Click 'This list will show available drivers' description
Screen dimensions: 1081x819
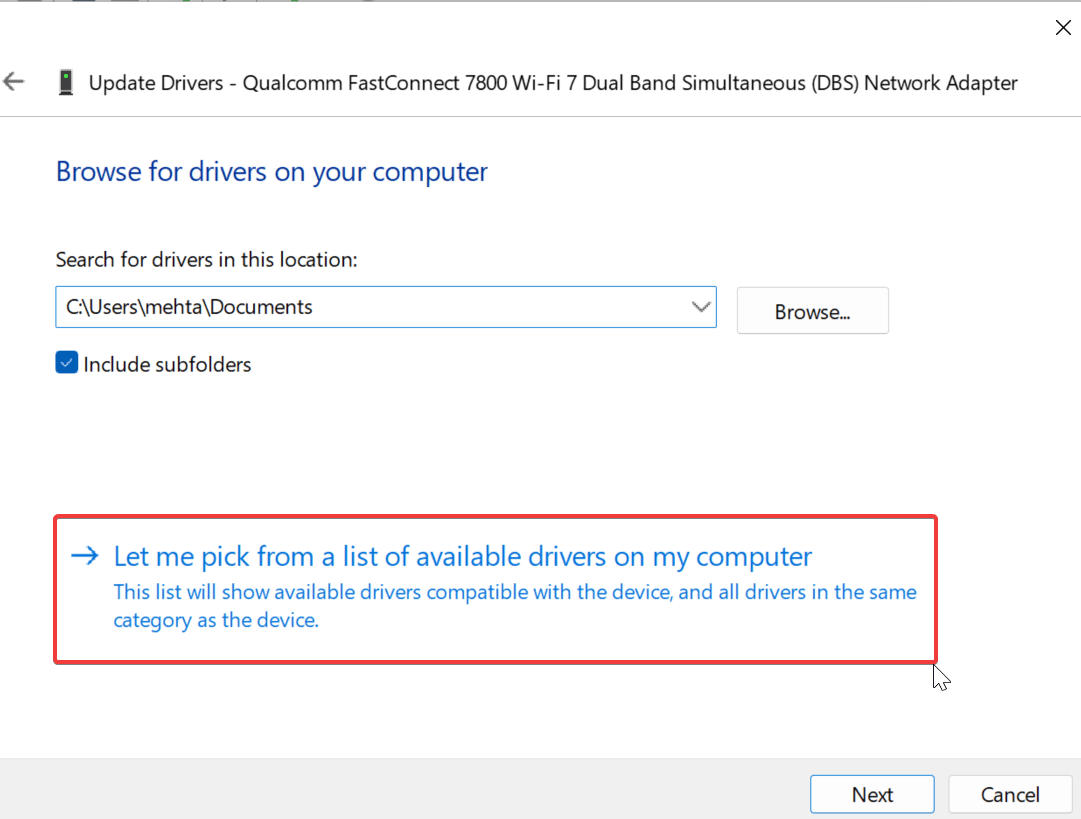(515, 606)
